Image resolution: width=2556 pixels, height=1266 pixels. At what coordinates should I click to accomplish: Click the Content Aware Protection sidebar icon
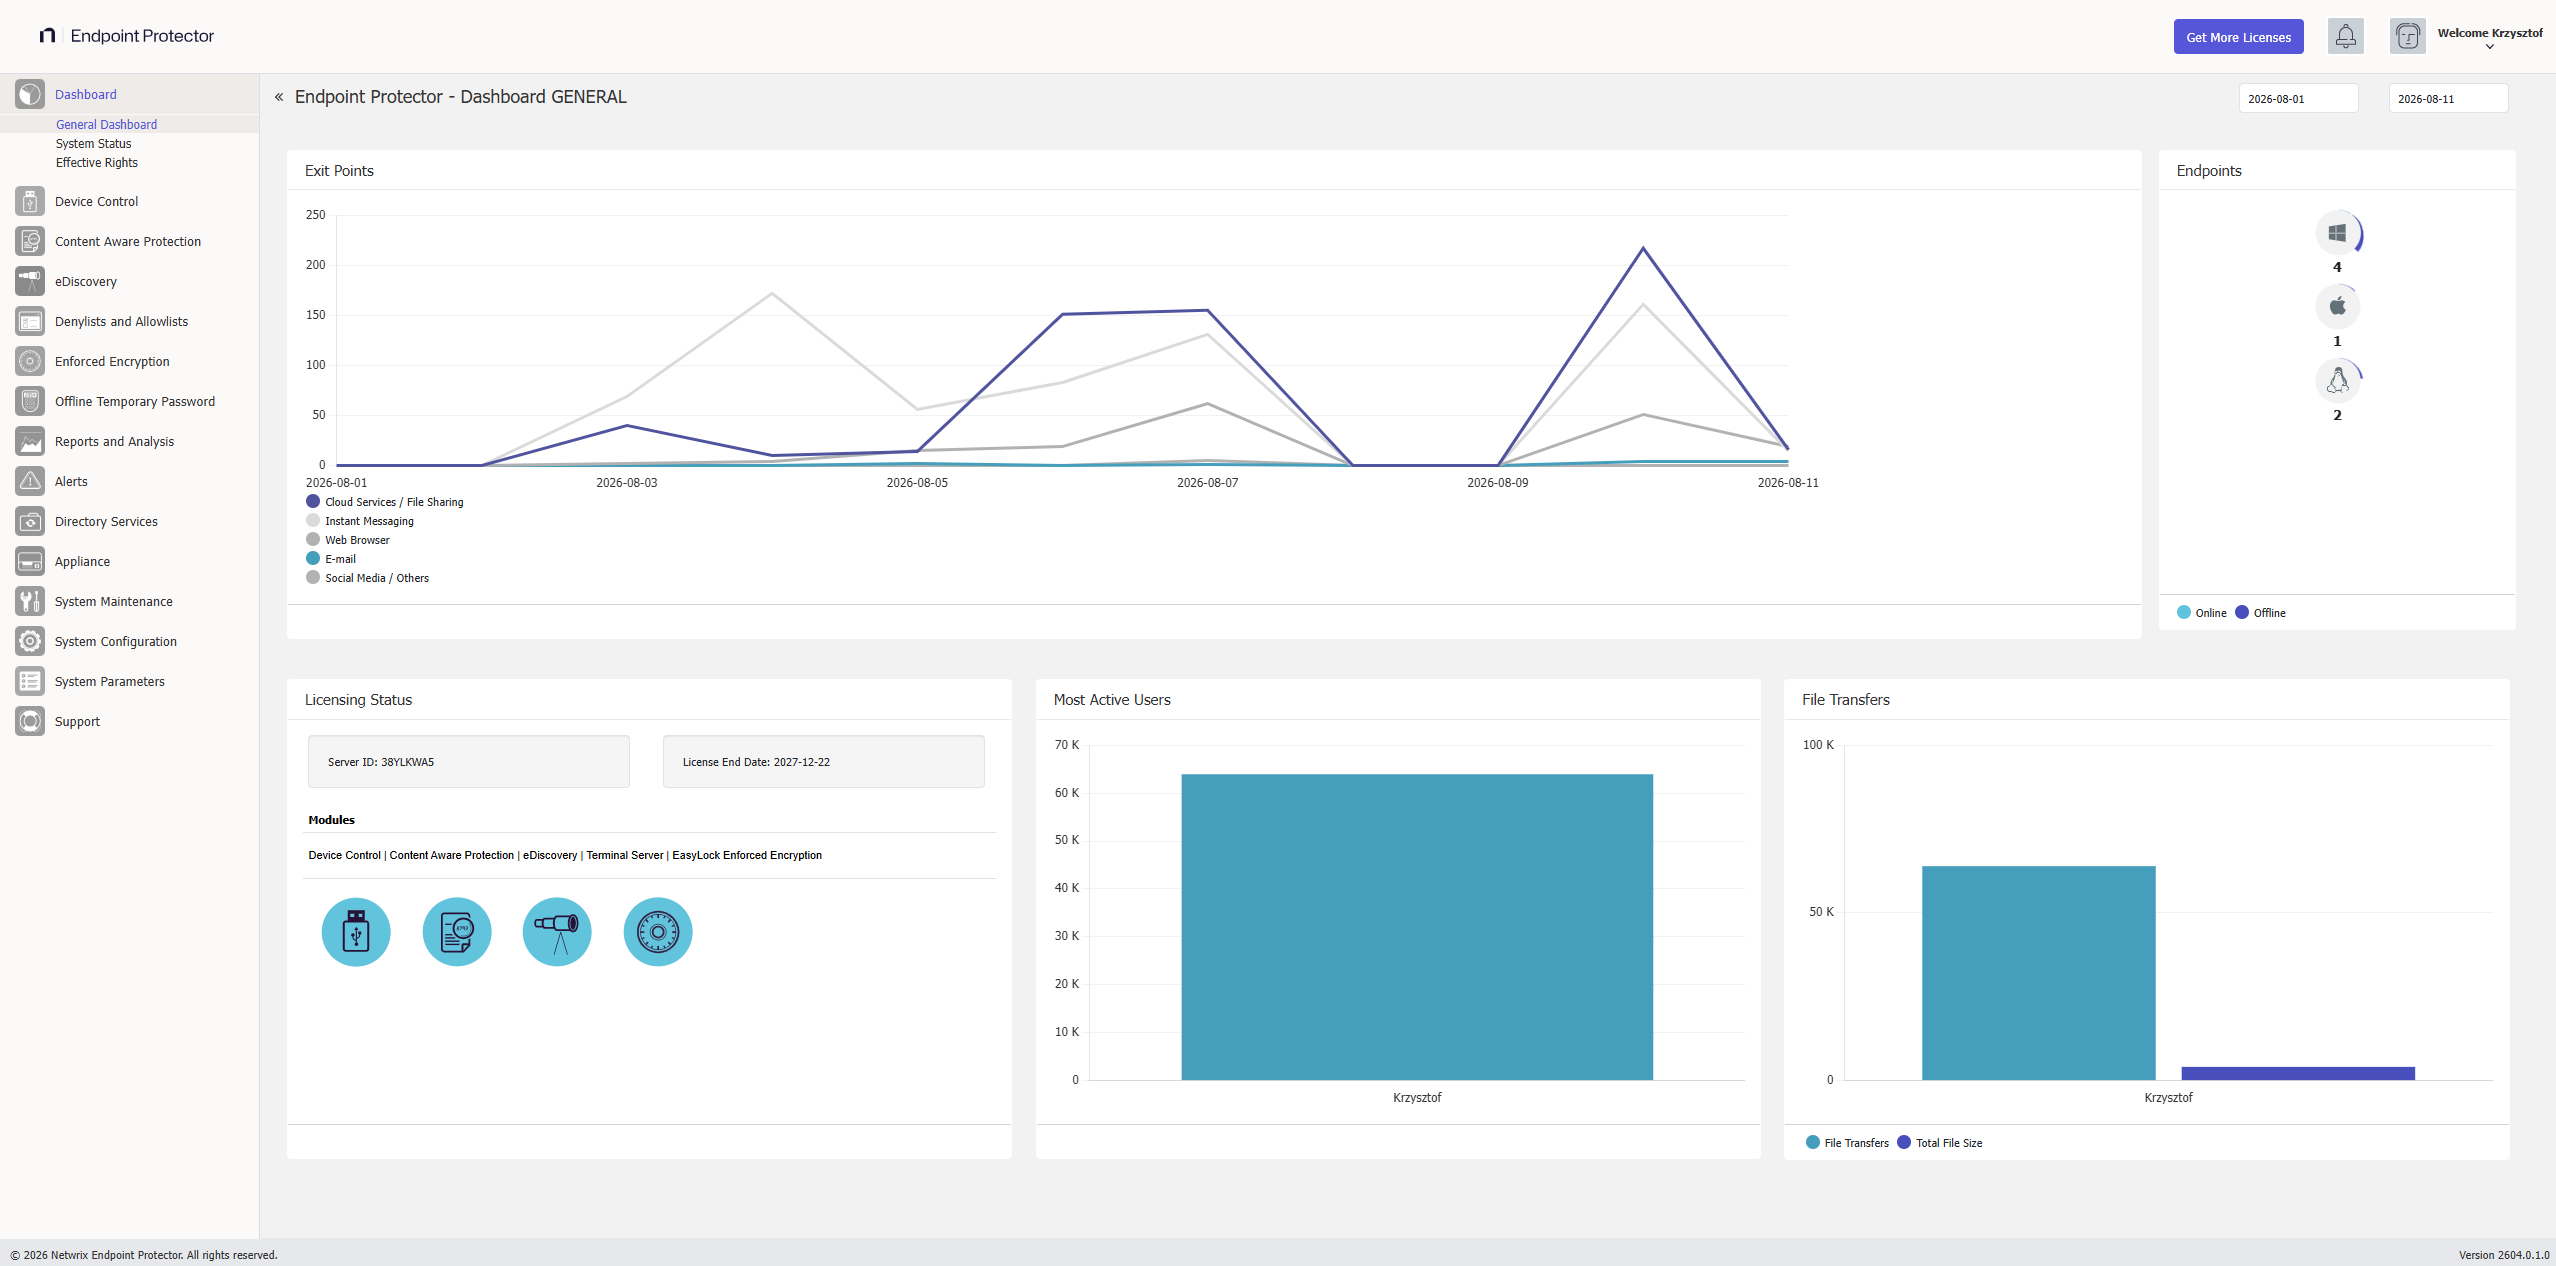pyautogui.click(x=30, y=241)
